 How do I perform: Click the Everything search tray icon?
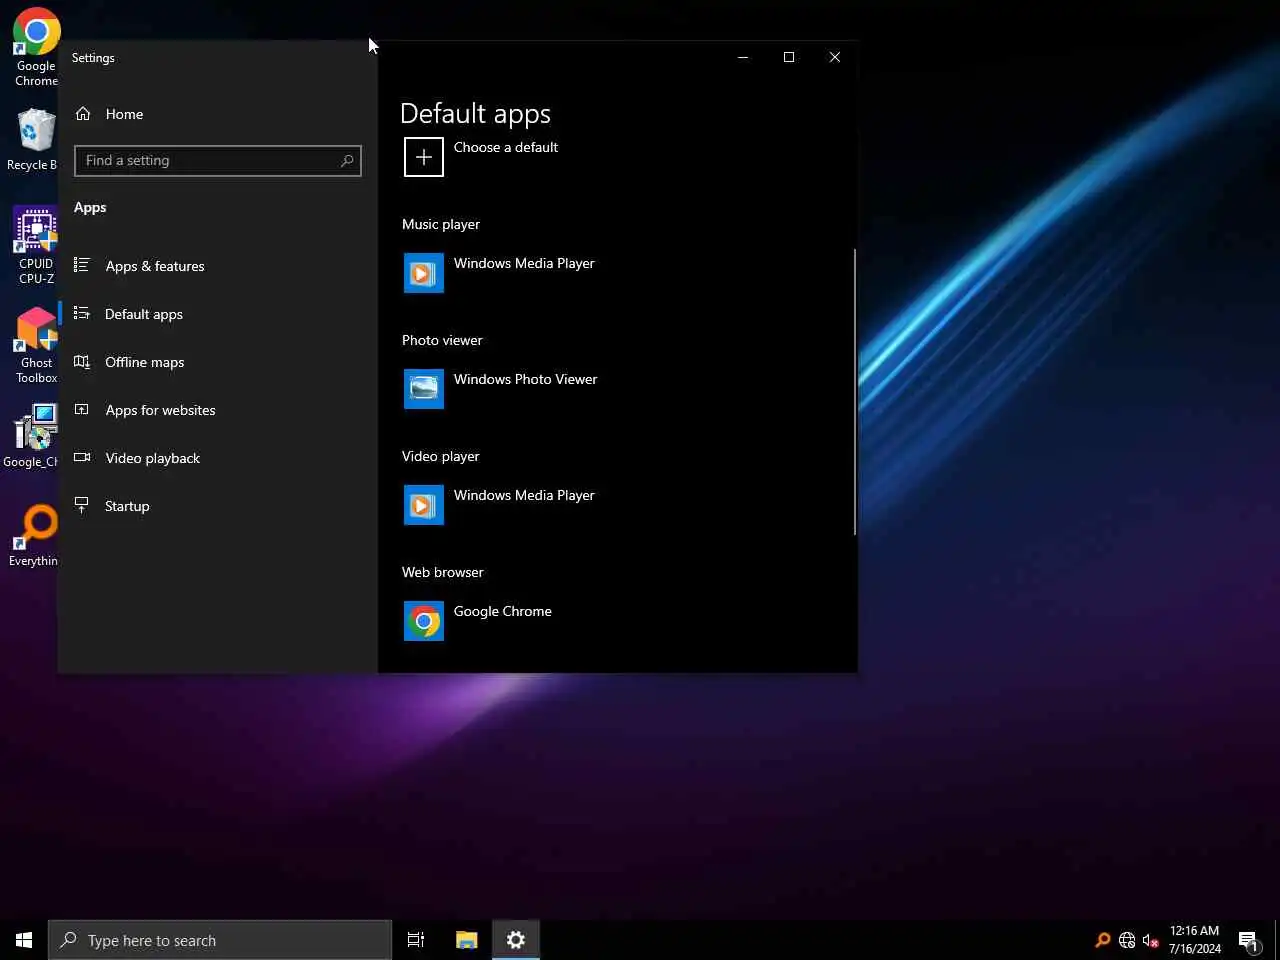pyautogui.click(x=1103, y=940)
